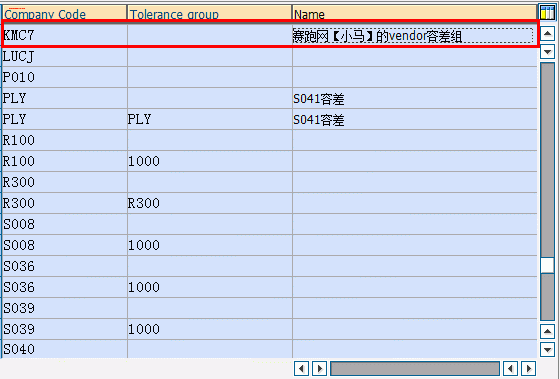Click the vertical scrollbar thumb
Screen dimensions: 560x379
[547, 265]
